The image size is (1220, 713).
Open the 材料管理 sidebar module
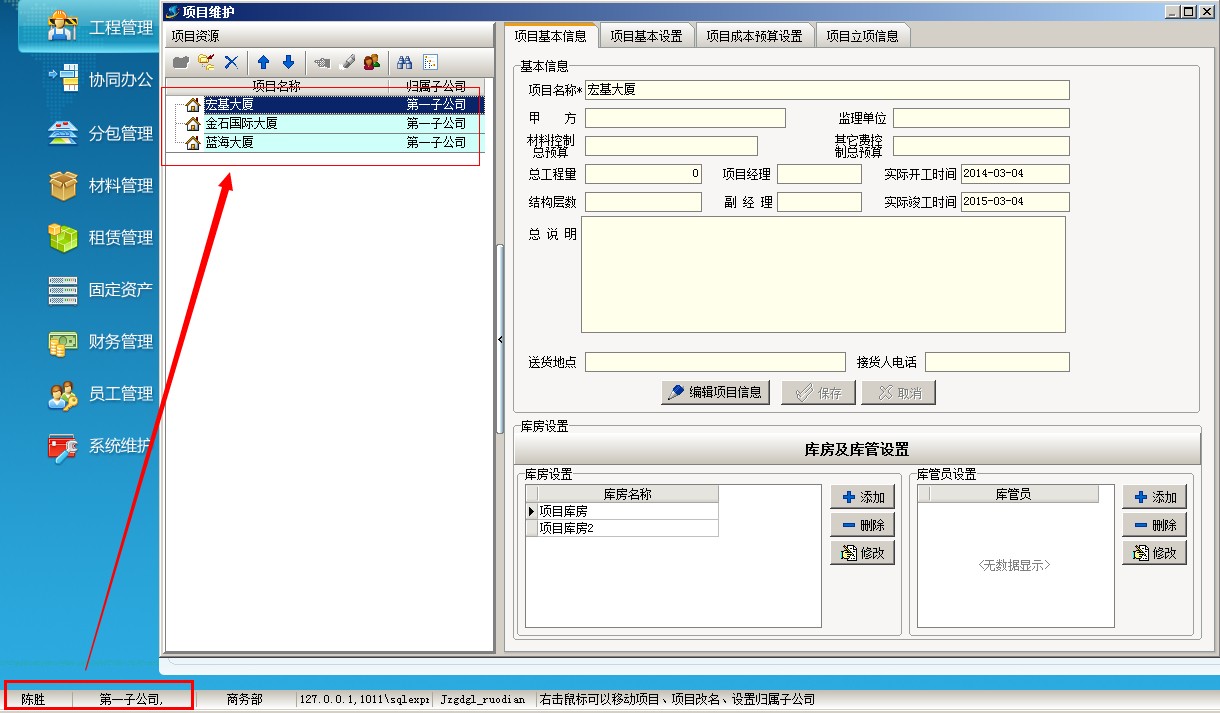click(x=120, y=186)
